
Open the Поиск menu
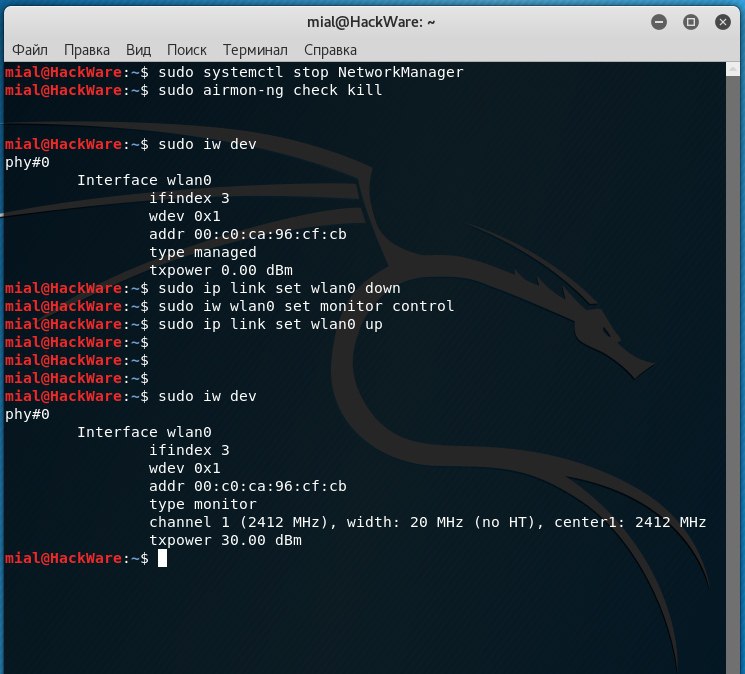(187, 50)
